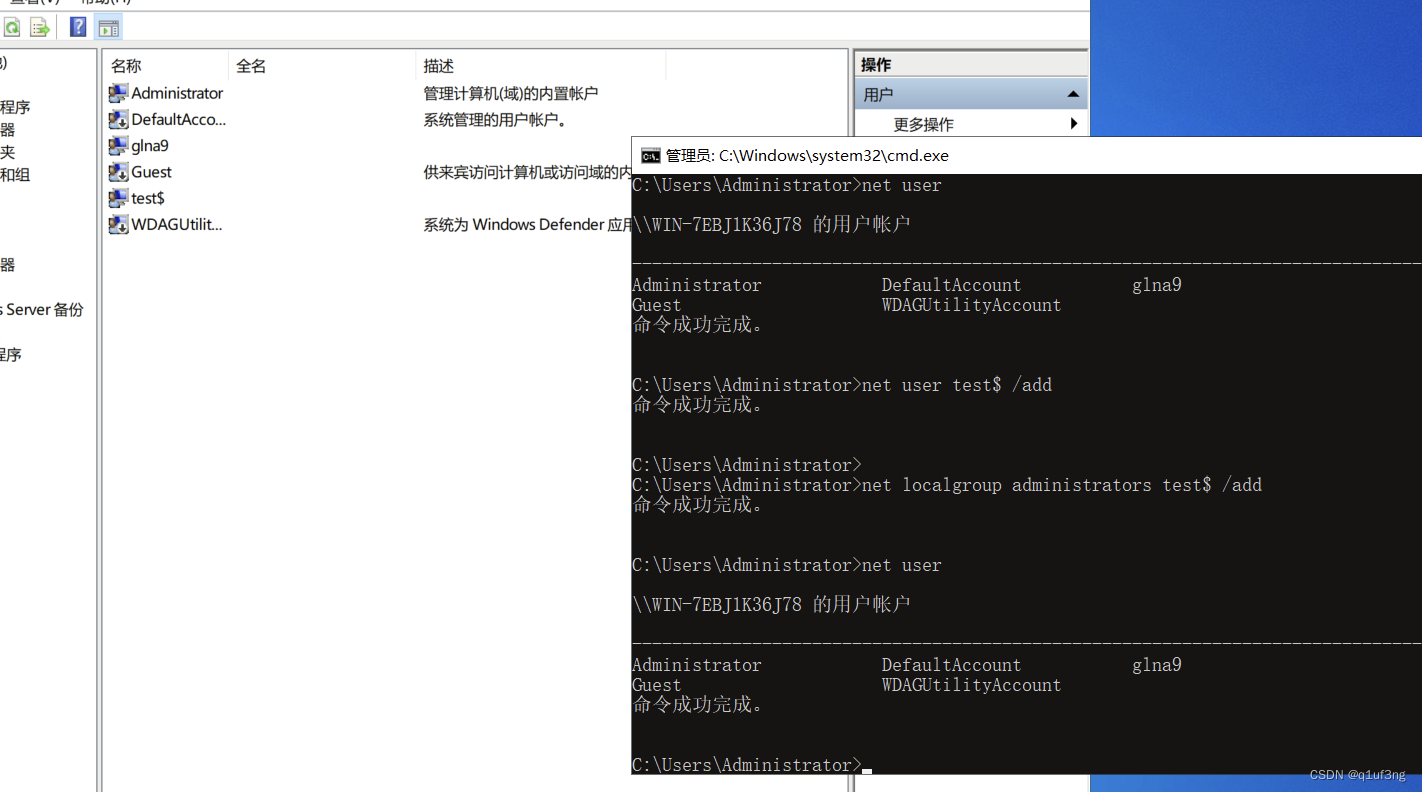This screenshot has height=792, width=1422.
Task: Select the Guest user name
Action: [151, 172]
